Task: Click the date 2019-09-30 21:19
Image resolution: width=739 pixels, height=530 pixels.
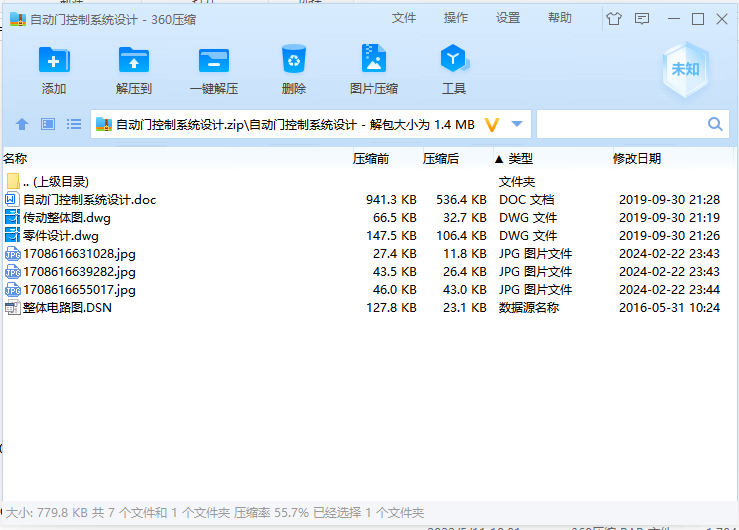Action: 669,218
